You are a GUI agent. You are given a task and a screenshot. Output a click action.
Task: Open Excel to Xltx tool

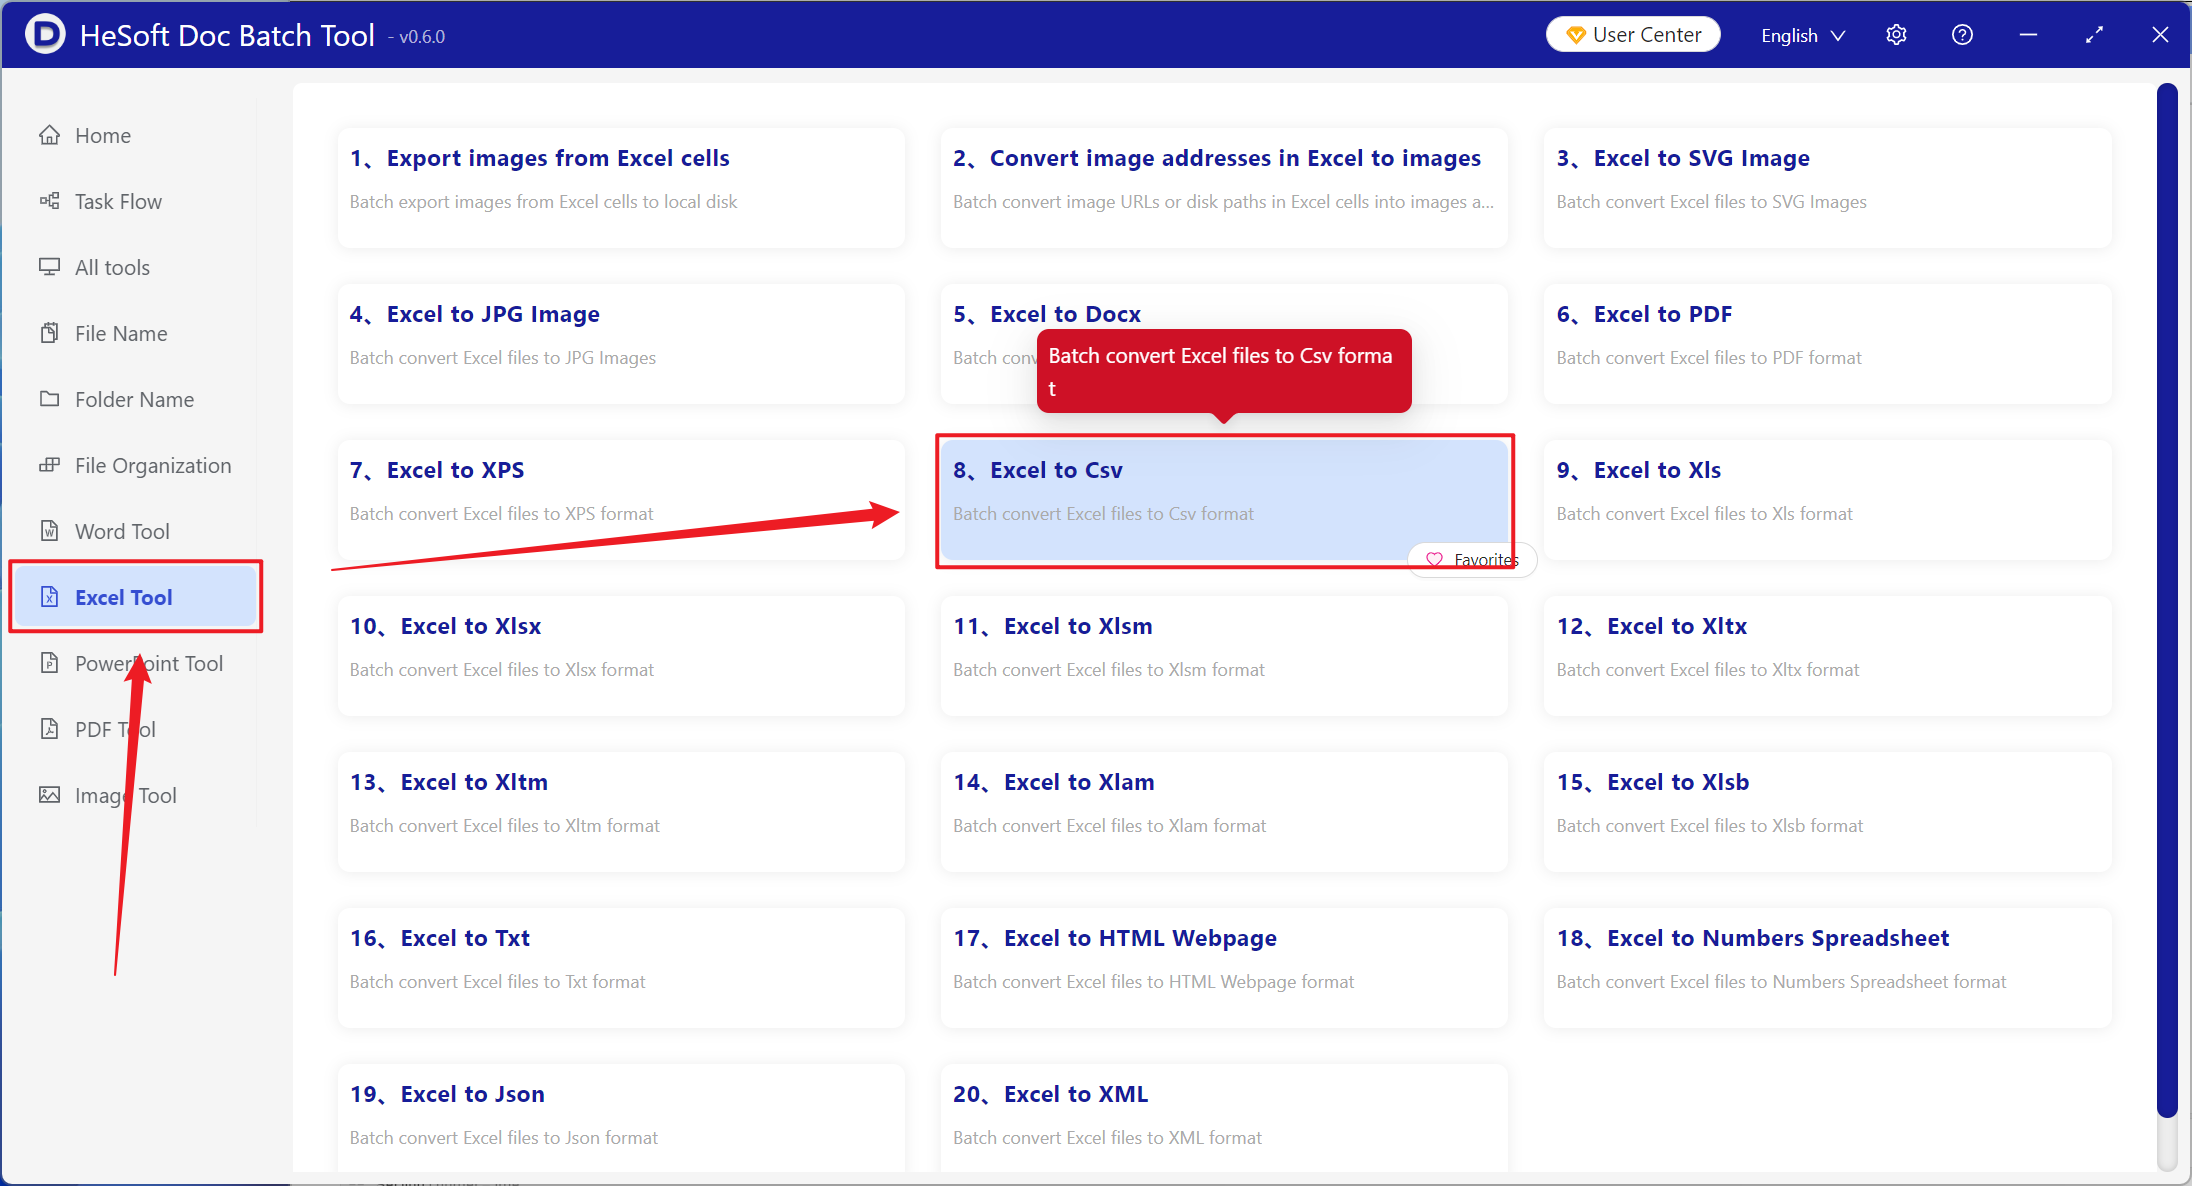tap(1828, 656)
